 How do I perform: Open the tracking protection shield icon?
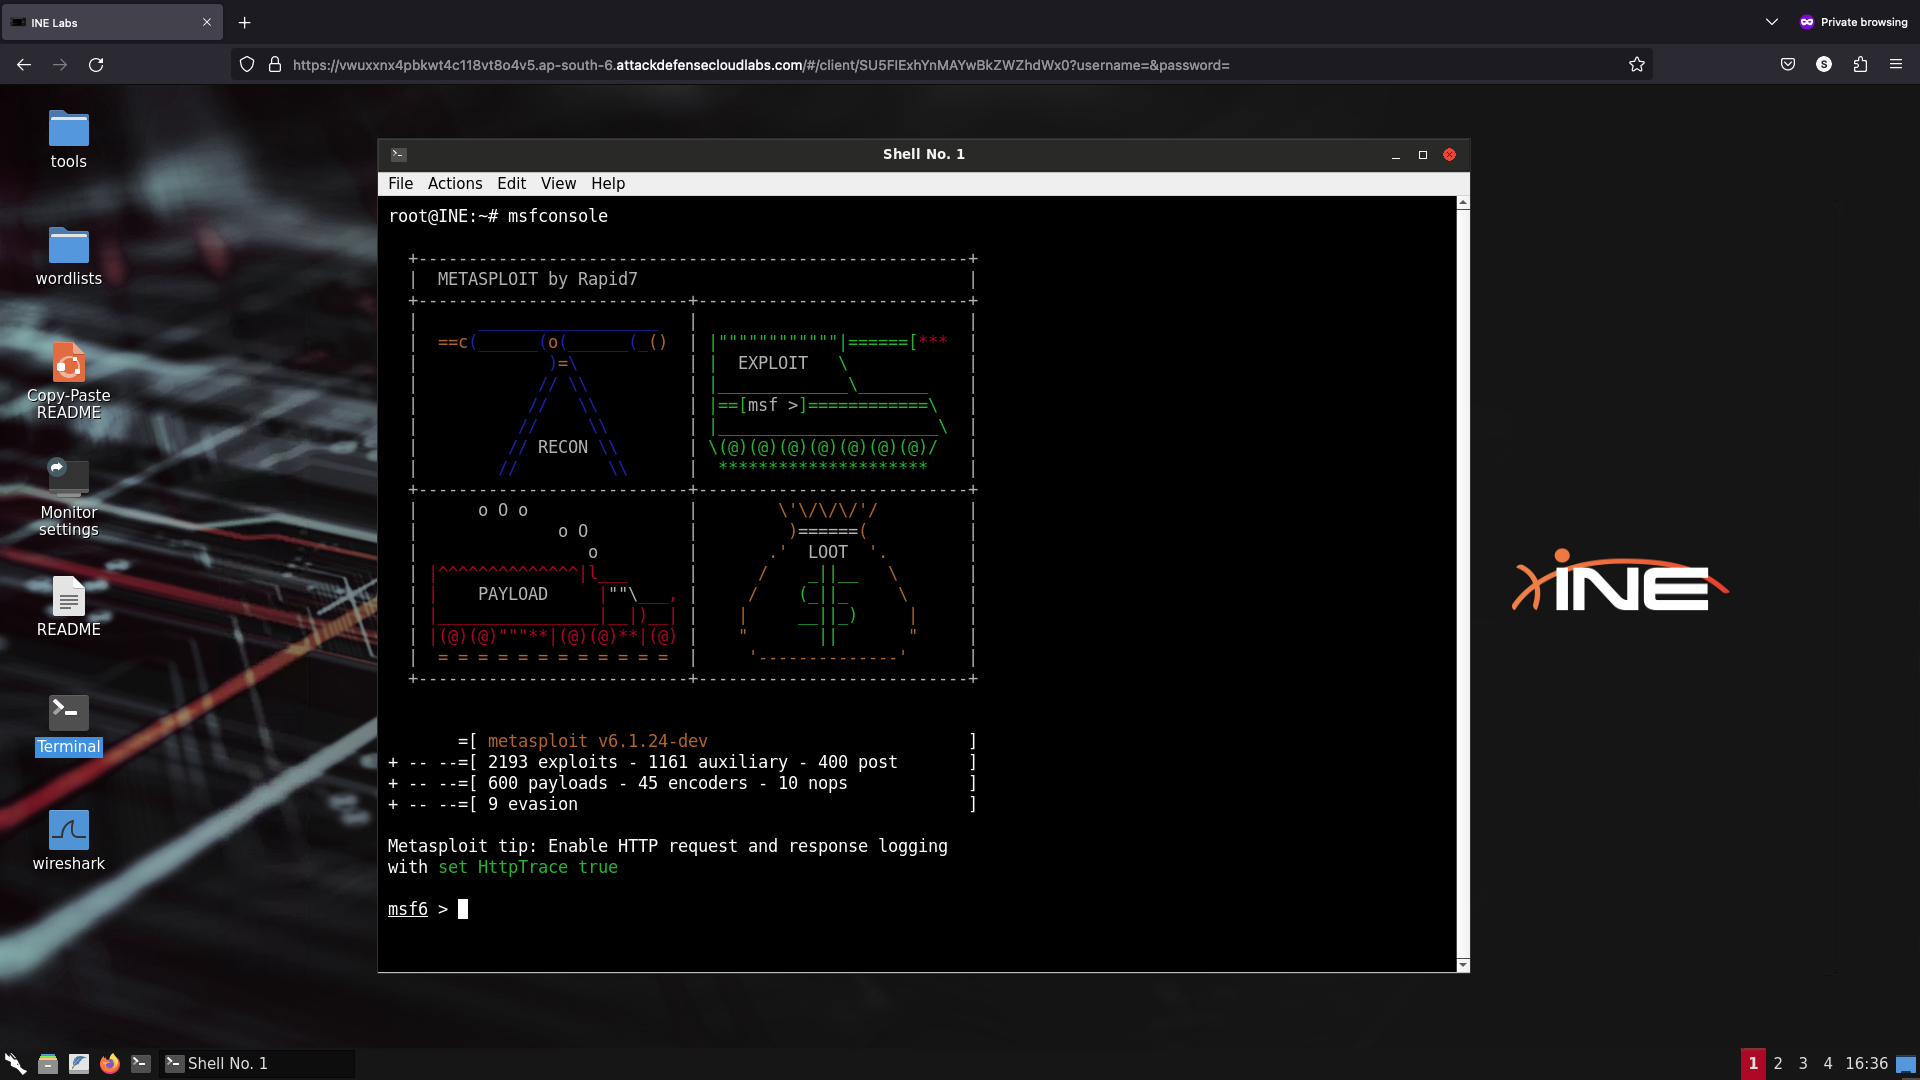tap(247, 65)
